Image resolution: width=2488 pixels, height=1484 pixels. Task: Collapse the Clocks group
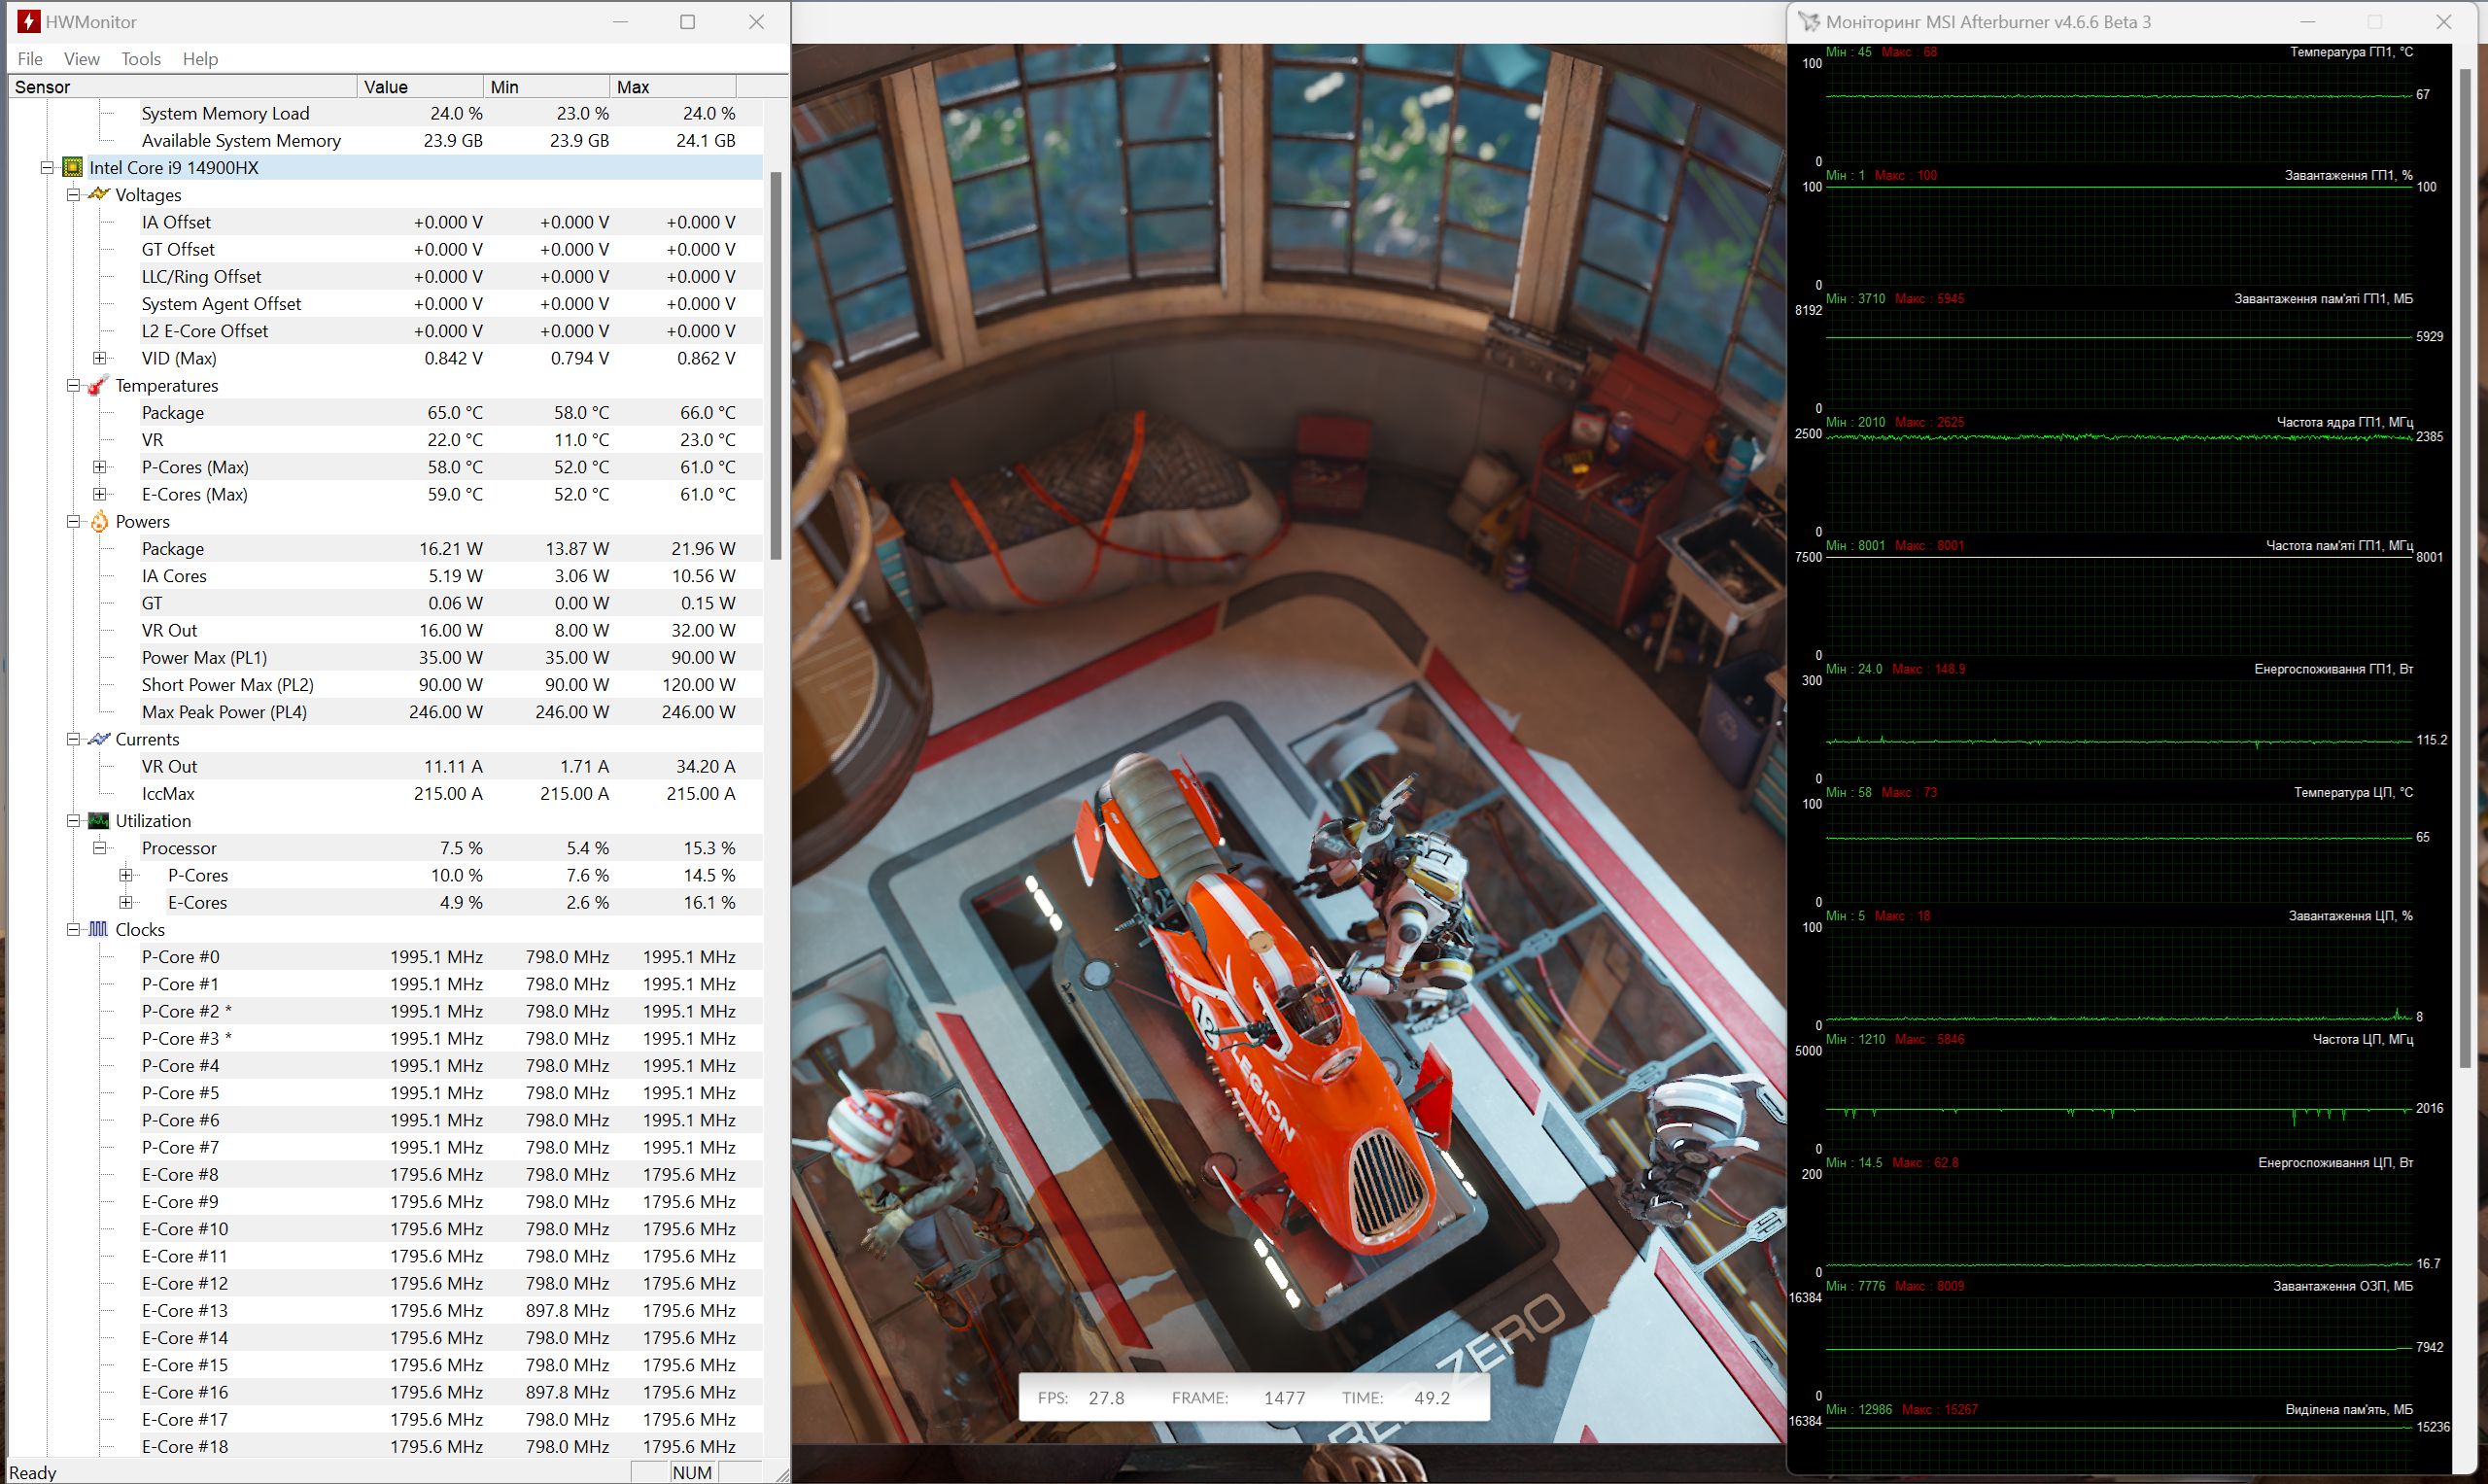(x=73, y=930)
